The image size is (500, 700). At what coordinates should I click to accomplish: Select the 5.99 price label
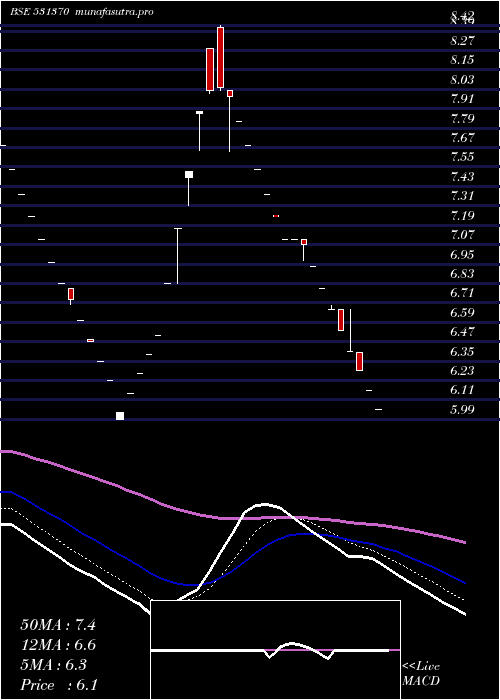pyautogui.click(x=462, y=410)
